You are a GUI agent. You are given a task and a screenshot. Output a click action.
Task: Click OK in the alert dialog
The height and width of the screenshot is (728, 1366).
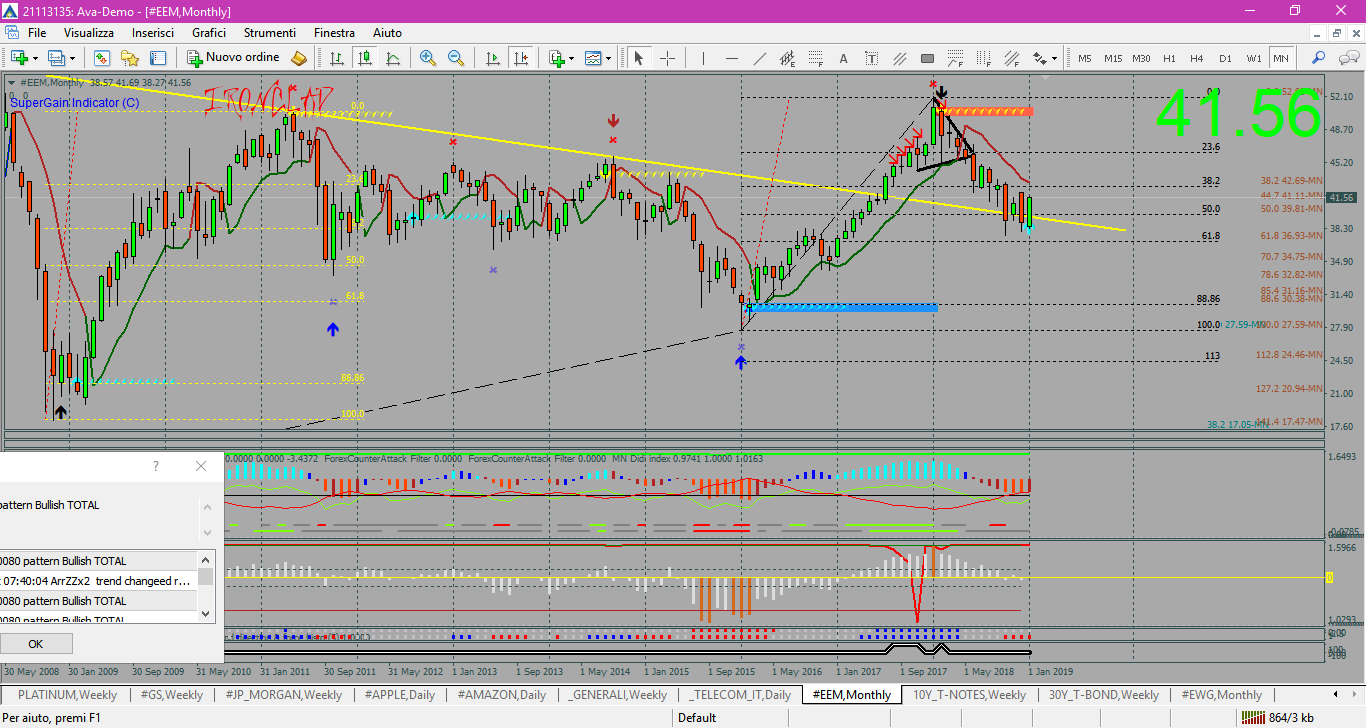tap(35, 644)
